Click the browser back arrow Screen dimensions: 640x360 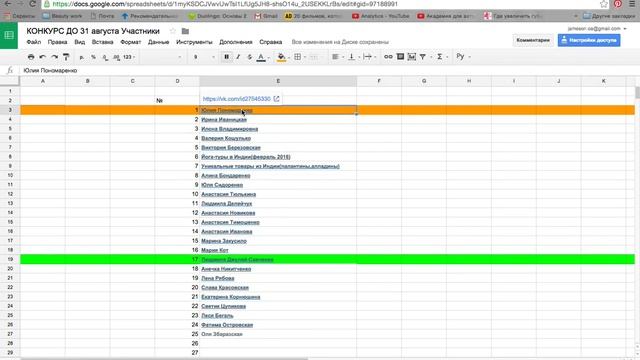(x=8, y=4)
